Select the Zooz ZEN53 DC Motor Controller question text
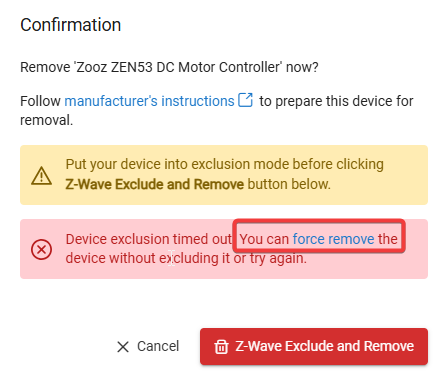The image size is (447, 377). [x=169, y=67]
